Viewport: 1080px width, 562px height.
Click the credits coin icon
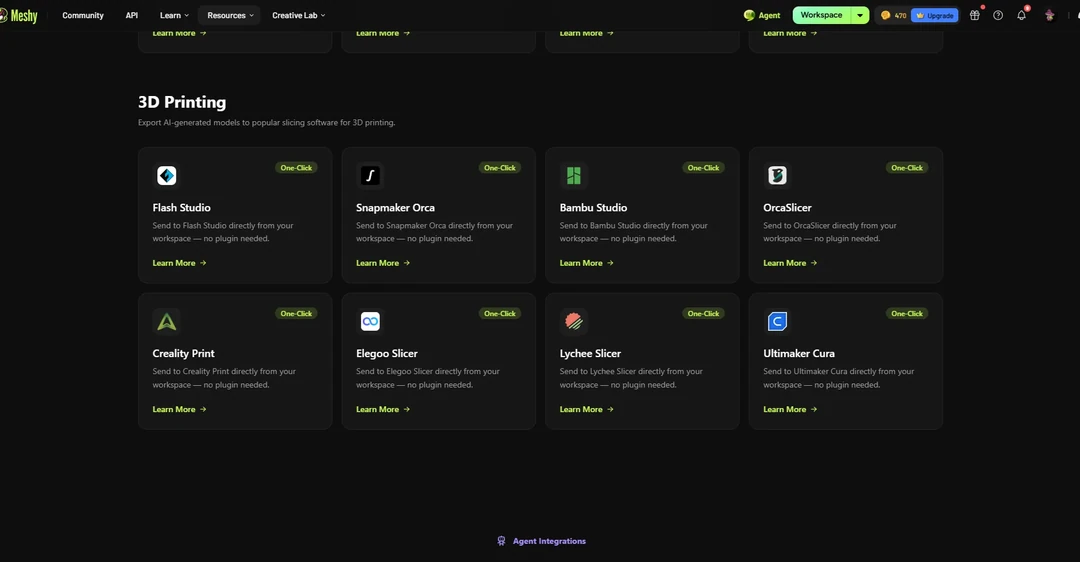pos(885,15)
